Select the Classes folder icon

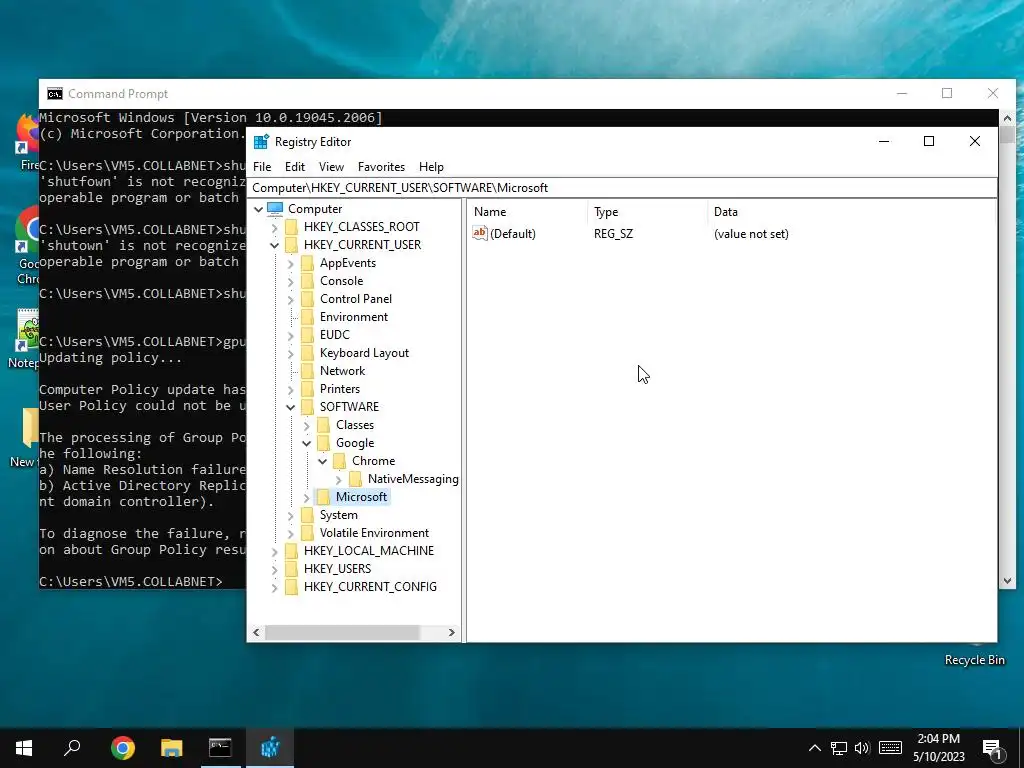click(x=323, y=424)
